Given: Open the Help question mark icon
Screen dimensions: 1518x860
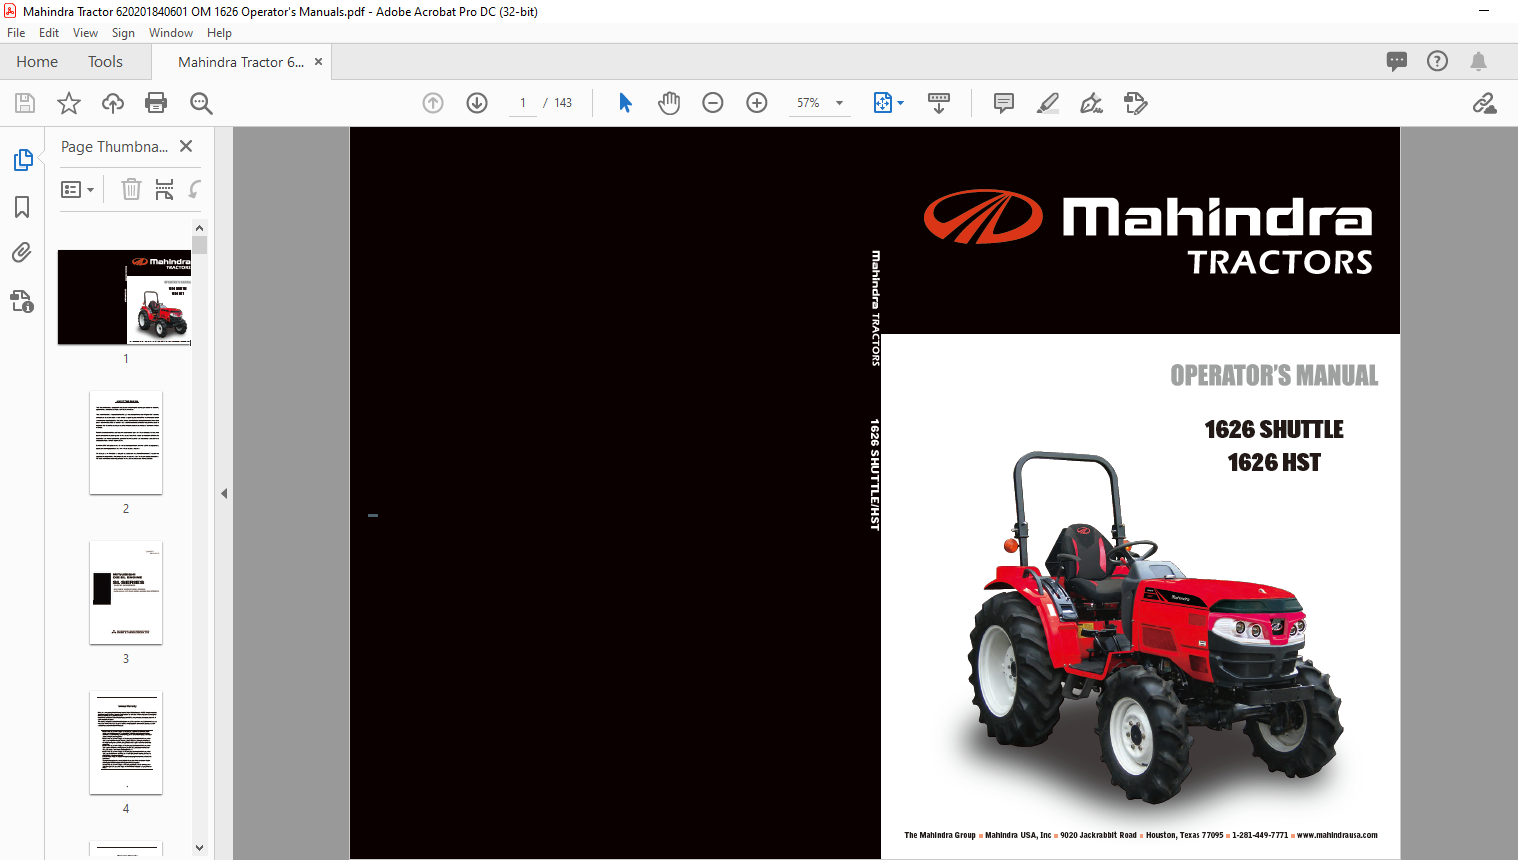Looking at the screenshot, I should [1437, 61].
